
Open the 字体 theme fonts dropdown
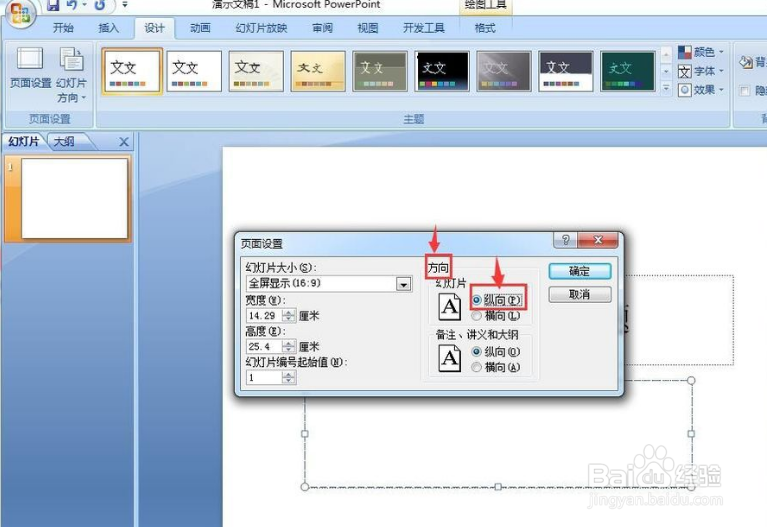(x=701, y=71)
